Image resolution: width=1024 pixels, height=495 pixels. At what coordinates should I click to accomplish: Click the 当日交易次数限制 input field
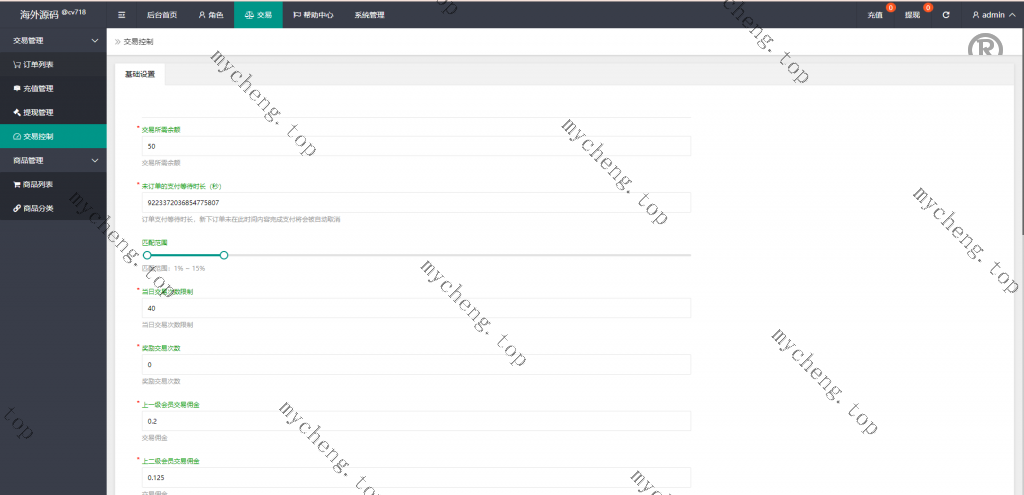(417, 308)
